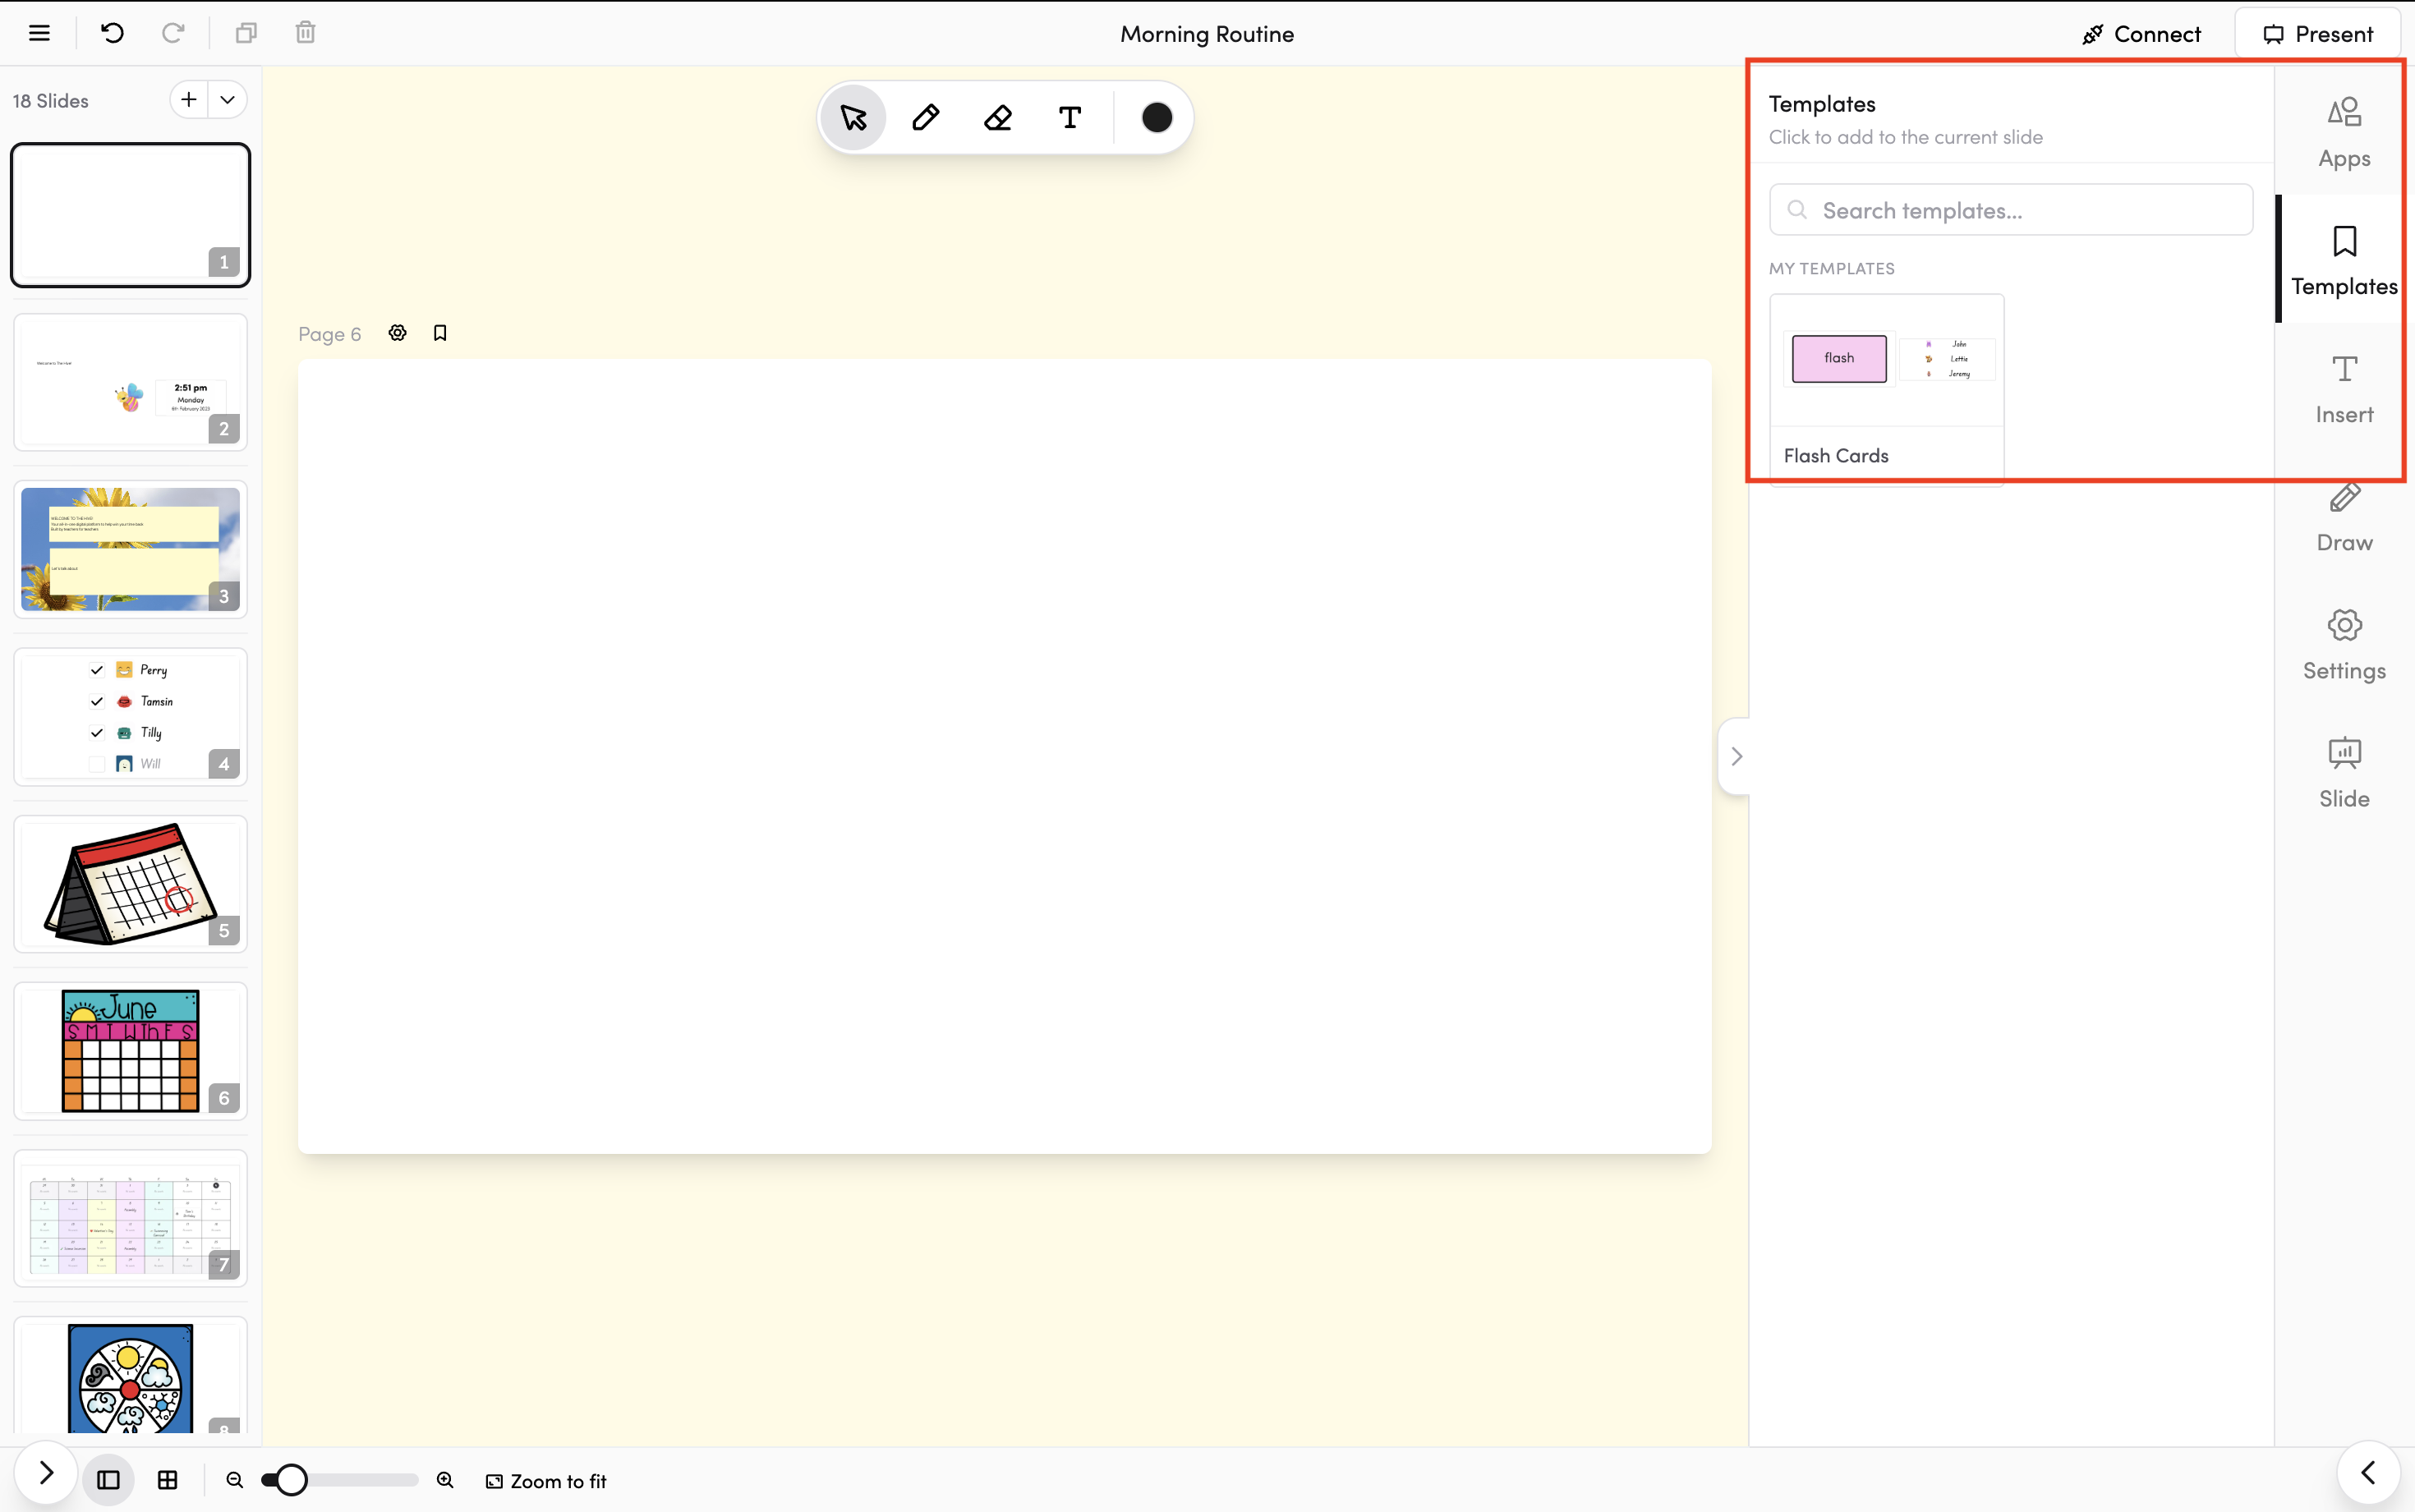Click the zoom in magnifier icon
The height and width of the screenshot is (1512, 2415).
coord(445,1480)
